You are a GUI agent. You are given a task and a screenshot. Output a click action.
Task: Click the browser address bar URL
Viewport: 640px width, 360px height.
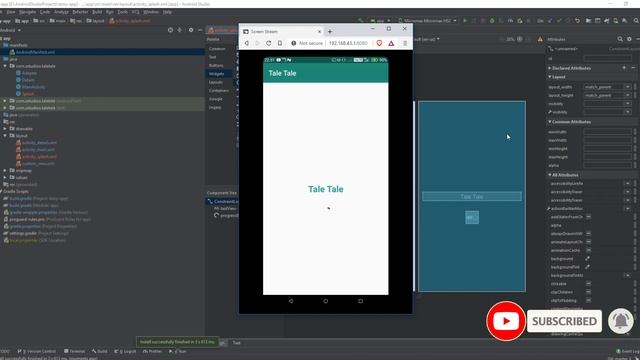(348, 43)
